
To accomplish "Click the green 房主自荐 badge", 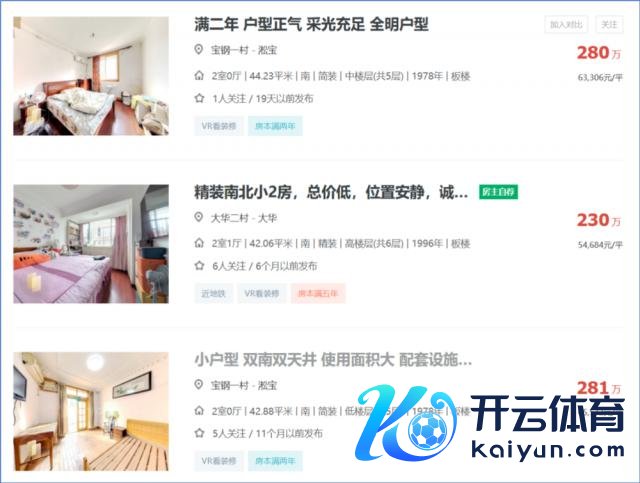I will point(498,192).
